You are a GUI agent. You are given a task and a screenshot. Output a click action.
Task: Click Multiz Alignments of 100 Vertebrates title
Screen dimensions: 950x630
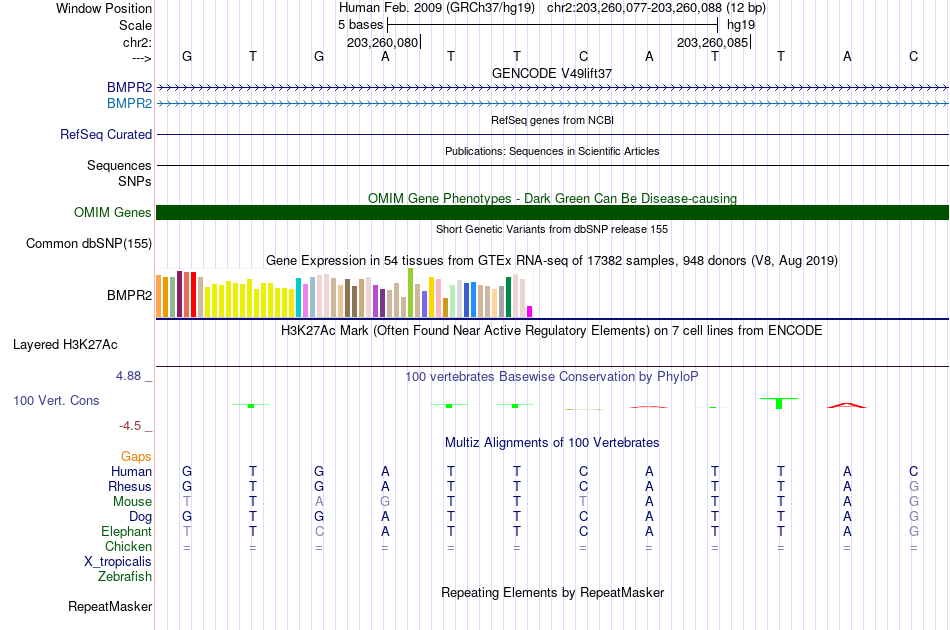click(x=552, y=443)
